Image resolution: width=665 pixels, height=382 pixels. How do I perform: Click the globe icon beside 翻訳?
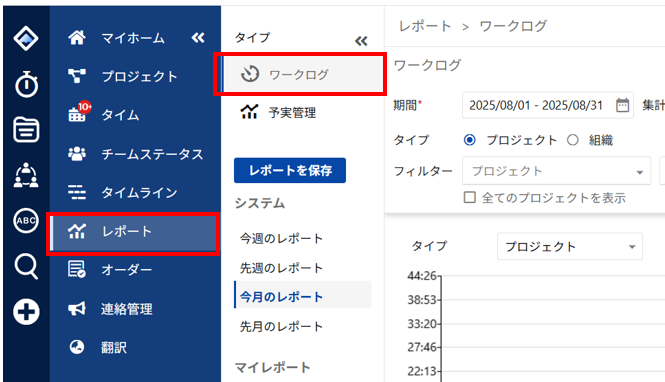point(77,347)
